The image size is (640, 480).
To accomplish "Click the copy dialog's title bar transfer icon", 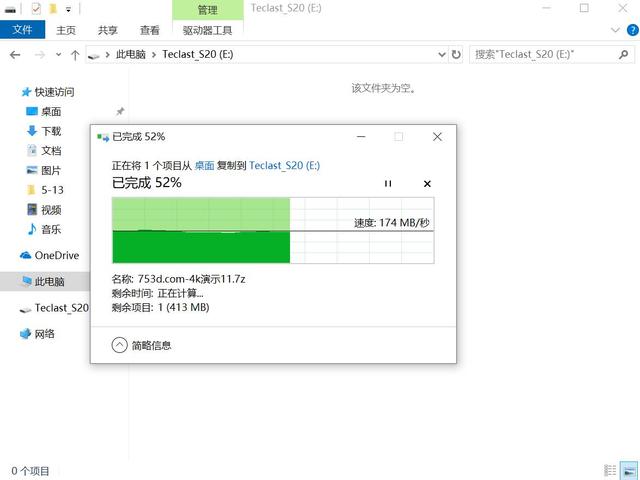I will [x=103, y=137].
